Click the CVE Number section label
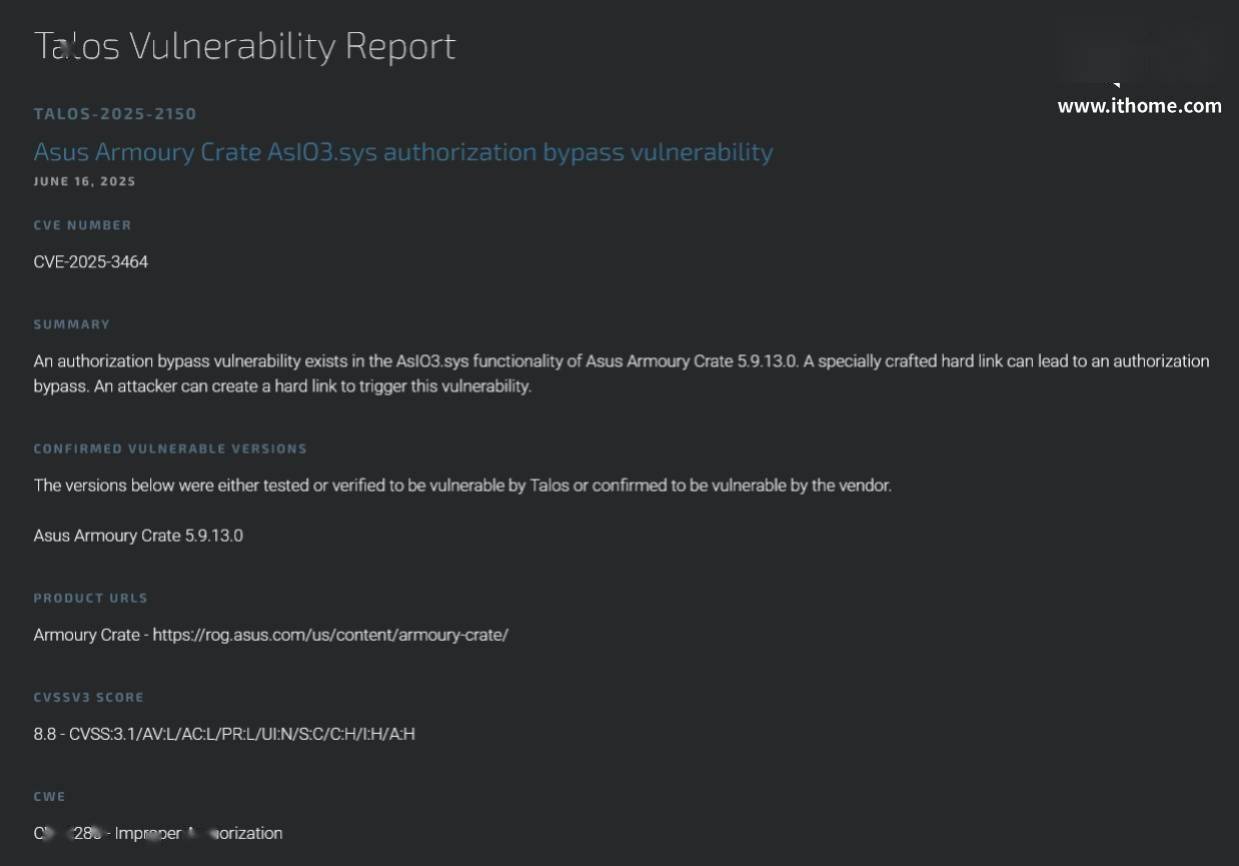The width and height of the screenshot is (1239, 866). point(83,225)
